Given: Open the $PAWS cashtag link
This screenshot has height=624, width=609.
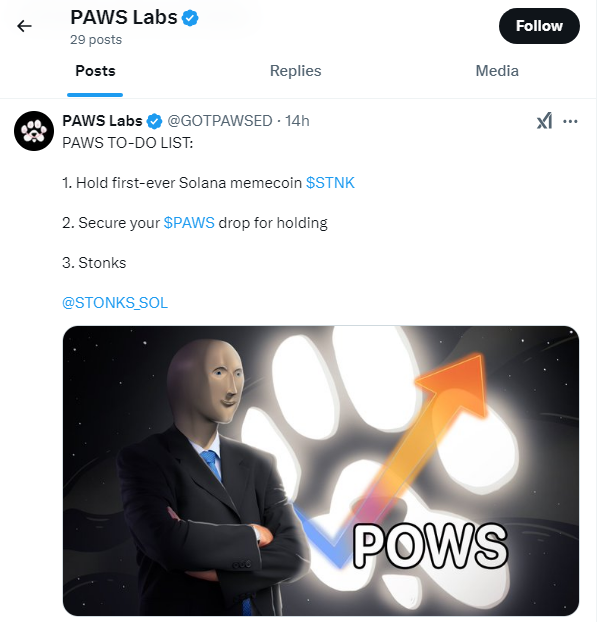Looking at the screenshot, I should pyautogui.click(x=189, y=222).
